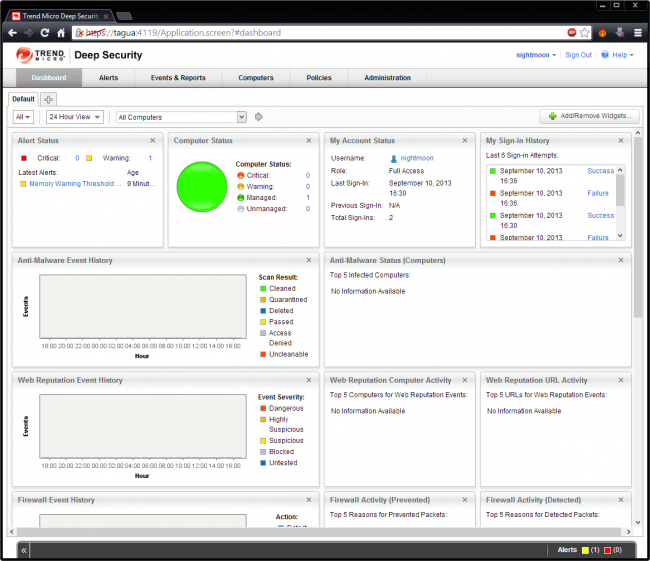
Task: Click the Unmanaged computers count 0
Action: point(308,209)
